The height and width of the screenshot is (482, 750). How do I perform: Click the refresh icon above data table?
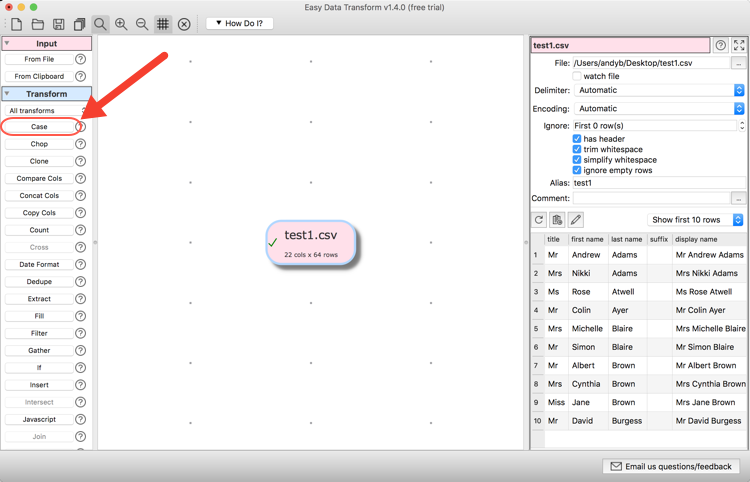(539, 220)
